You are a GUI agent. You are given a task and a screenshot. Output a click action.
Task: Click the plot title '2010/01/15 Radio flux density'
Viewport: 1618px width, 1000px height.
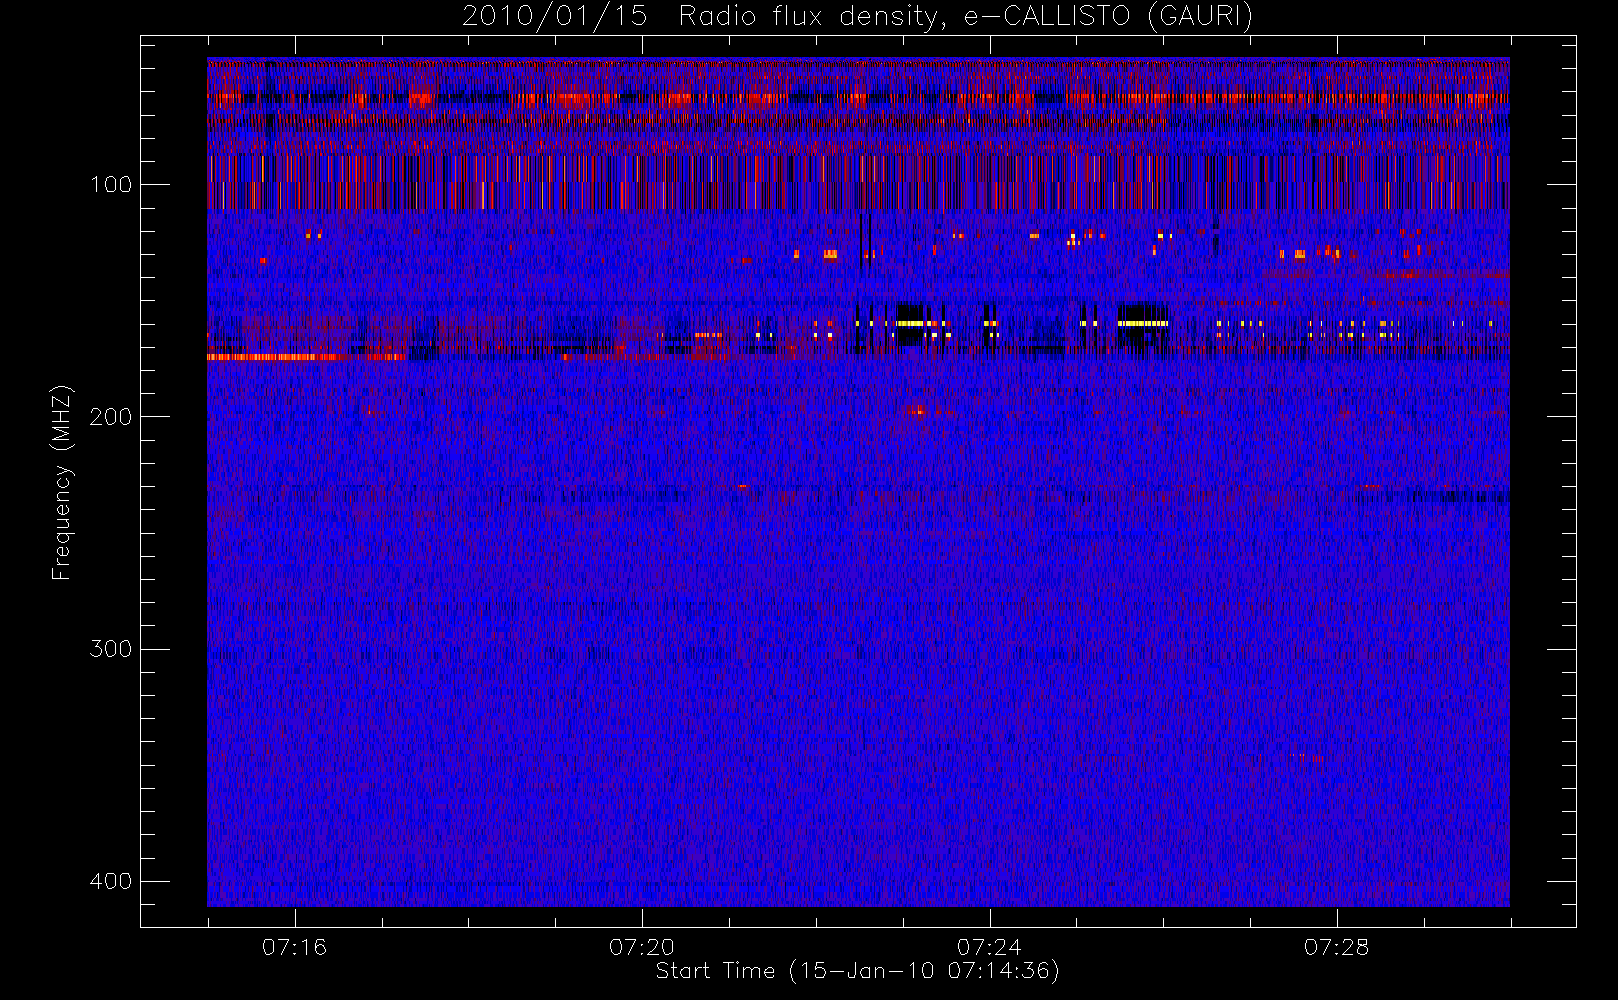click(x=857, y=17)
